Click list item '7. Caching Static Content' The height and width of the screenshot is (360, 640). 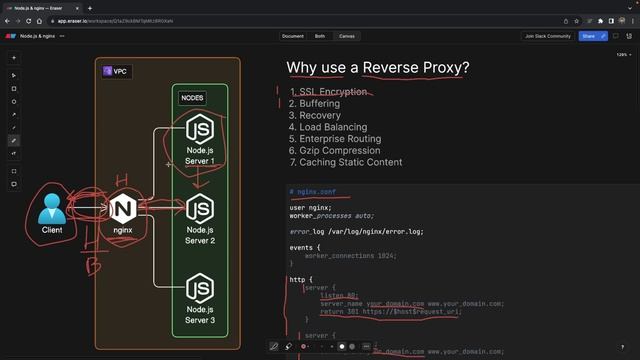pos(346,162)
